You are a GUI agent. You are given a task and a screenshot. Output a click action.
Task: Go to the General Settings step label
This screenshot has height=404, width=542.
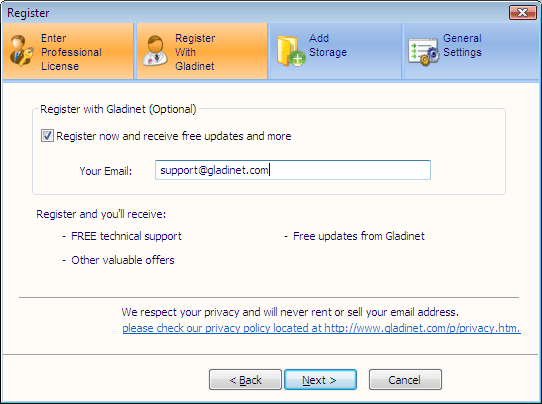coord(462,45)
